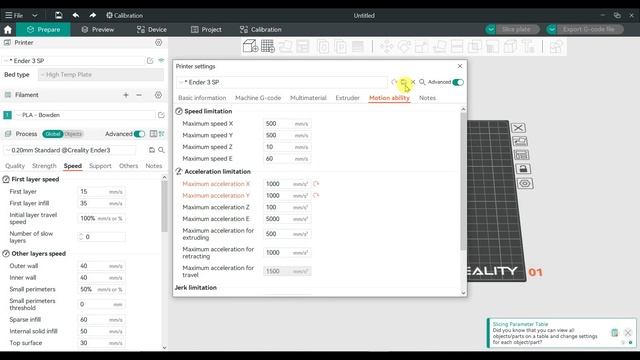Click the First layer speed field
Viewport: 640px width, 360px height.
pyautogui.click(x=101, y=191)
